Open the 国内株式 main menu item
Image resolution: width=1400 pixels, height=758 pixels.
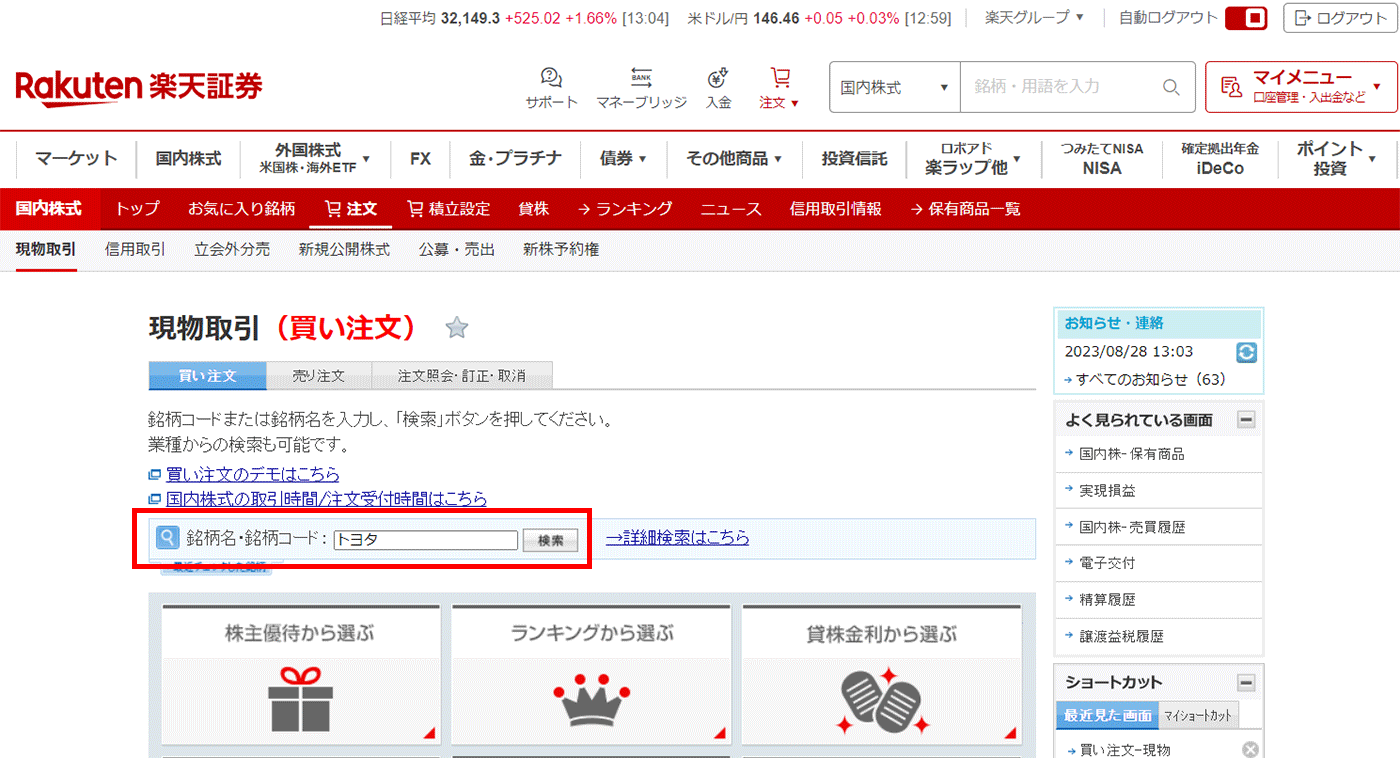click(x=188, y=158)
